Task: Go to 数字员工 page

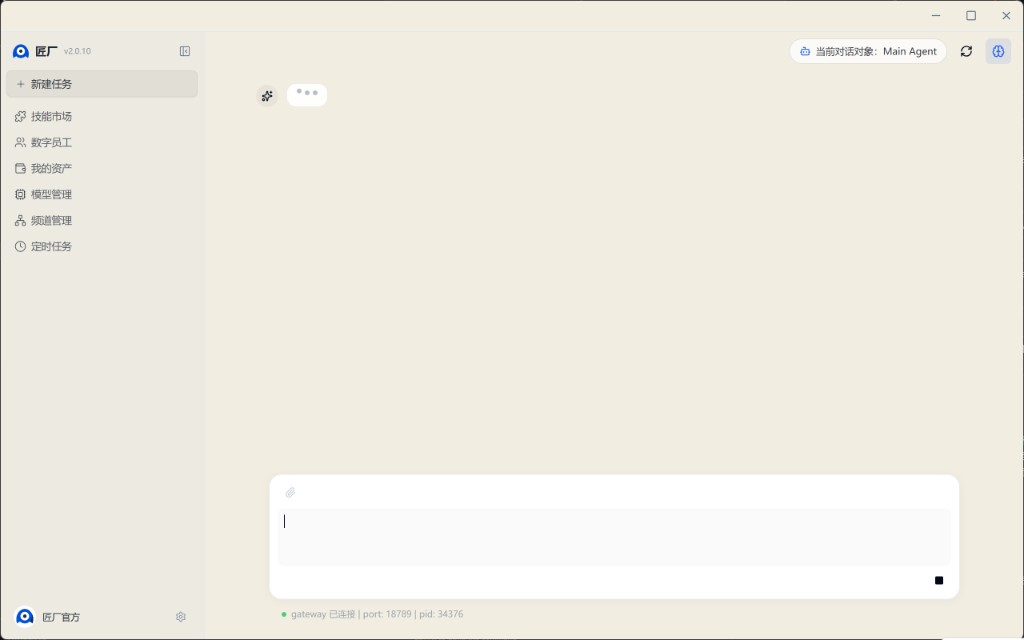Action: (x=51, y=142)
